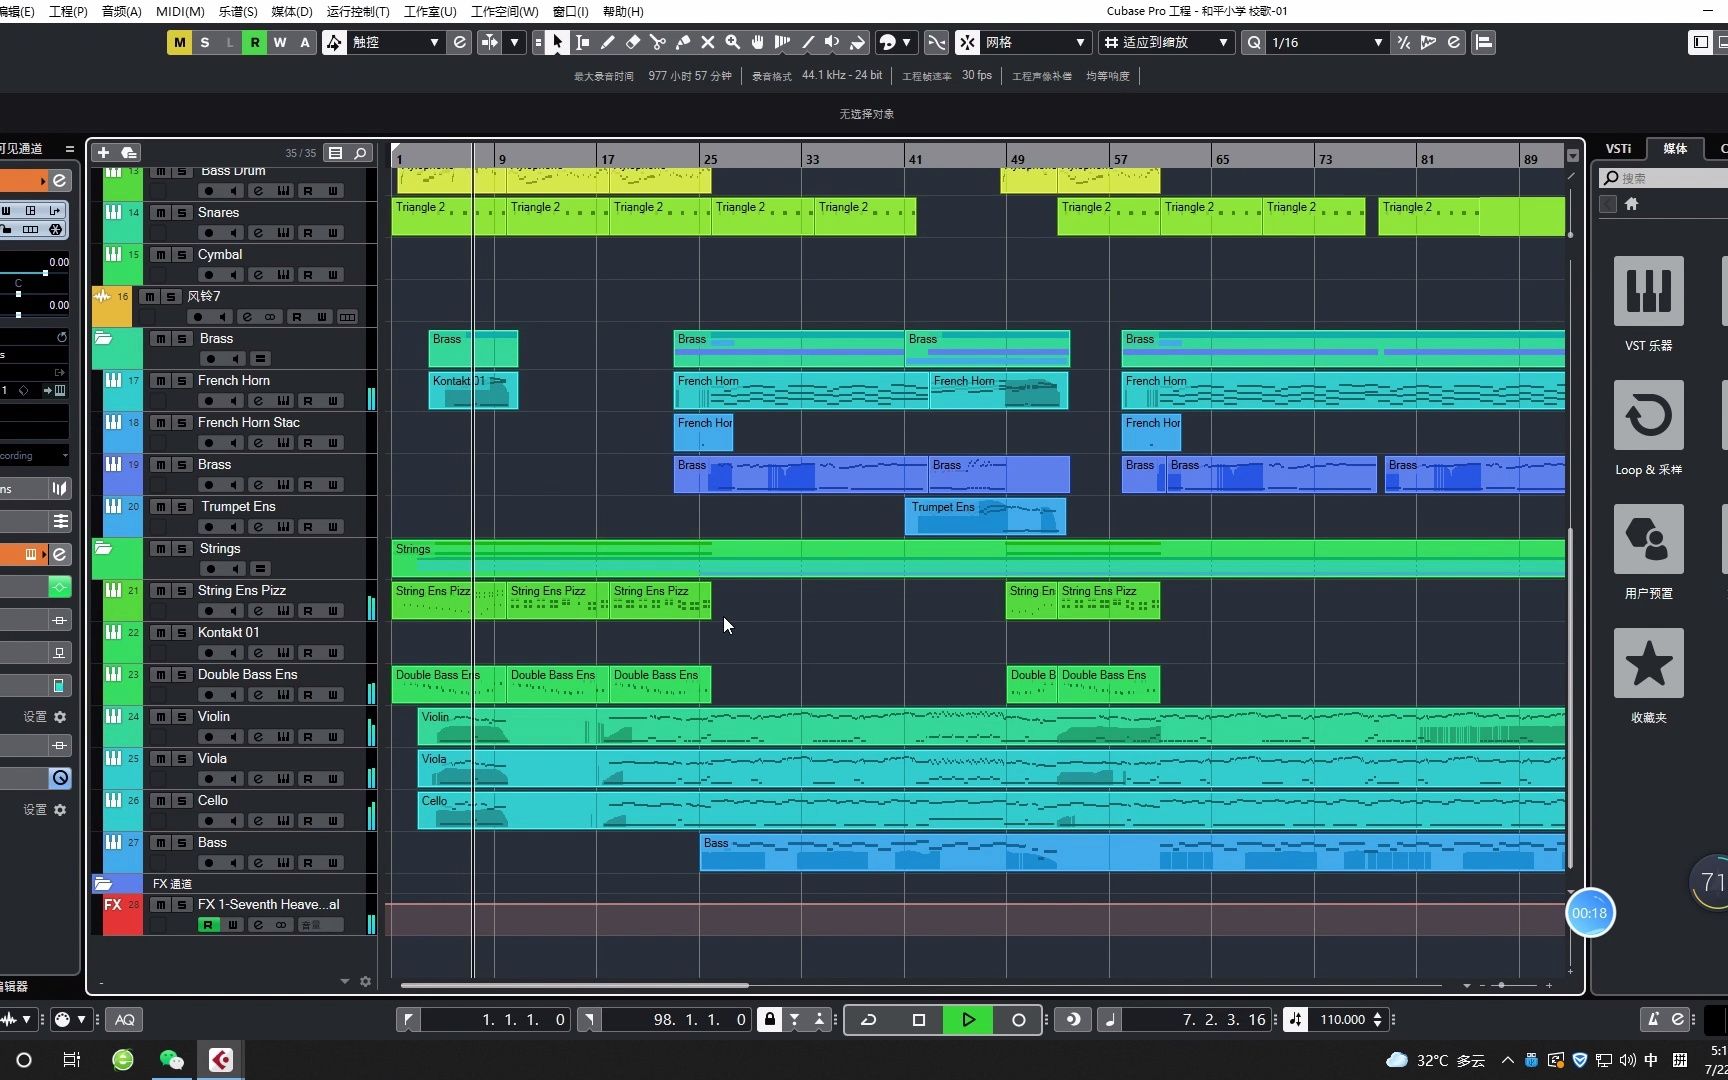This screenshot has height=1080, width=1728.
Task: Select the Time Warp tool
Action: pos(783,42)
